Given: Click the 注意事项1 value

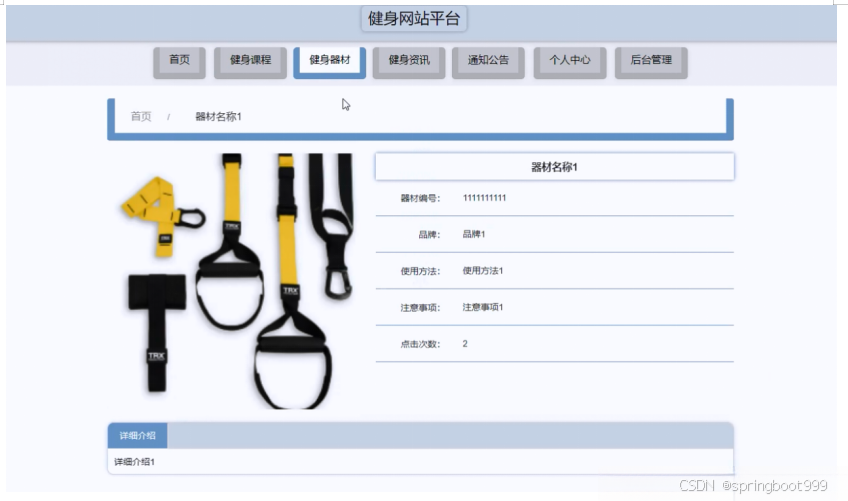Looking at the screenshot, I should (x=483, y=307).
